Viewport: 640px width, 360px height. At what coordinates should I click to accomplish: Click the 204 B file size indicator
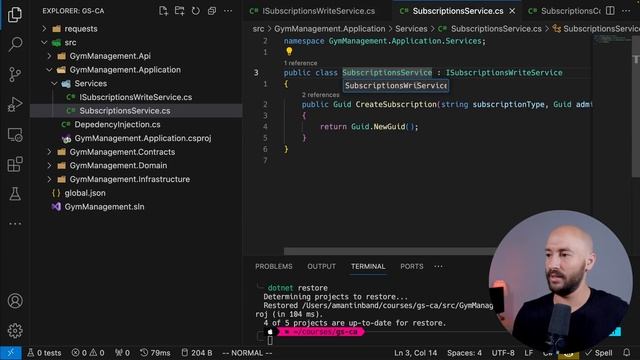197,353
